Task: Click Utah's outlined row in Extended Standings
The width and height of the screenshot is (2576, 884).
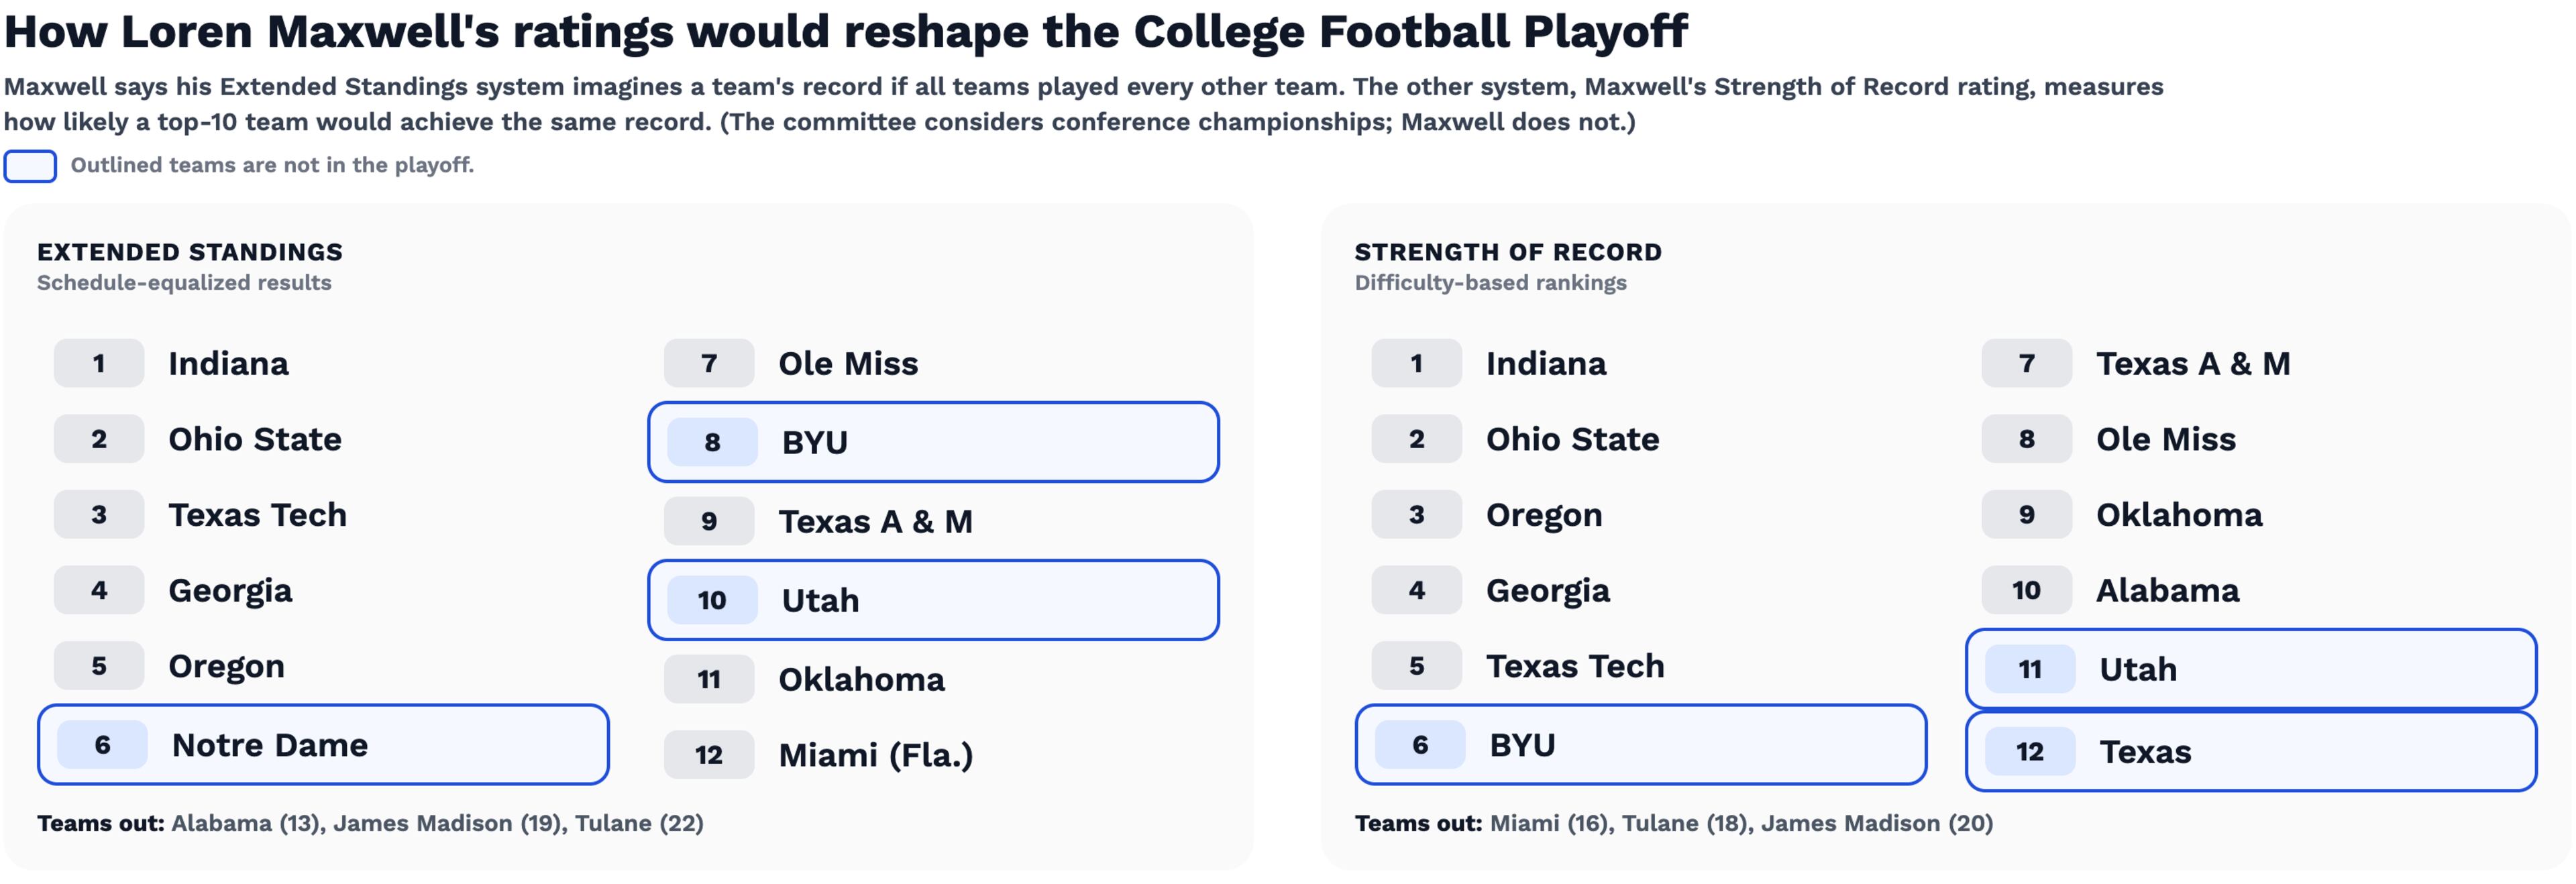Action: pyautogui.click(x=933, y=600)
